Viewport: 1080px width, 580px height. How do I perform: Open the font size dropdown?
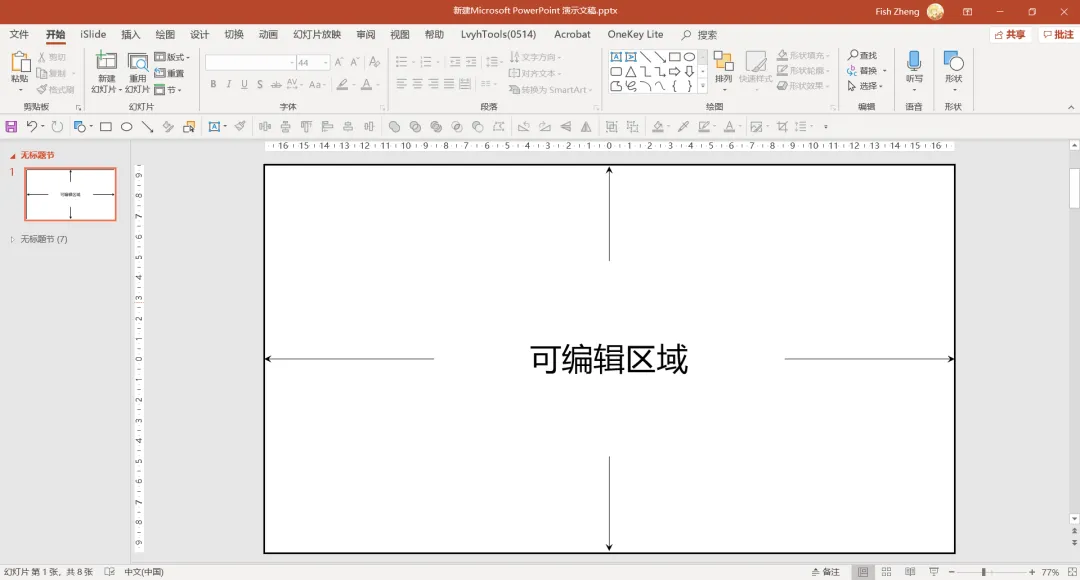[326, 63]
